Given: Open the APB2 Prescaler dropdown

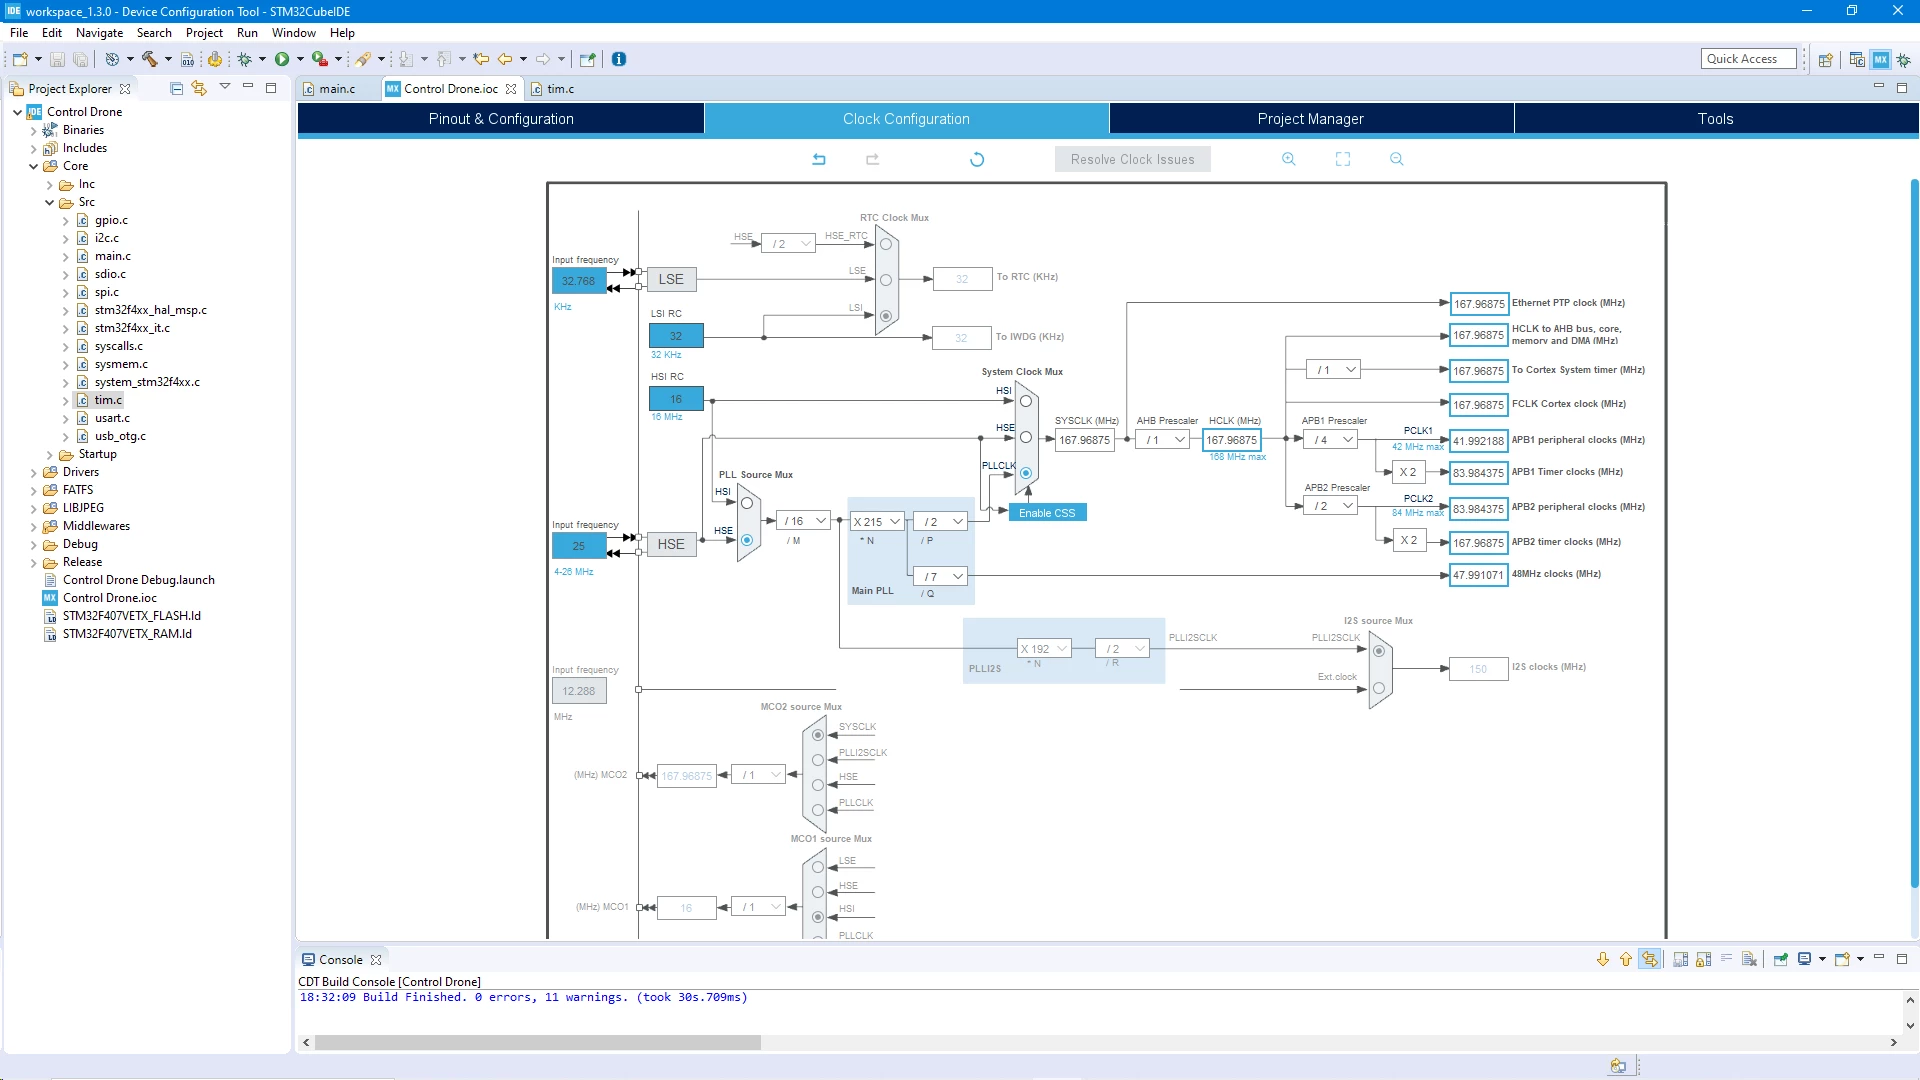Looking at the screenshot, I should 1331,506.
